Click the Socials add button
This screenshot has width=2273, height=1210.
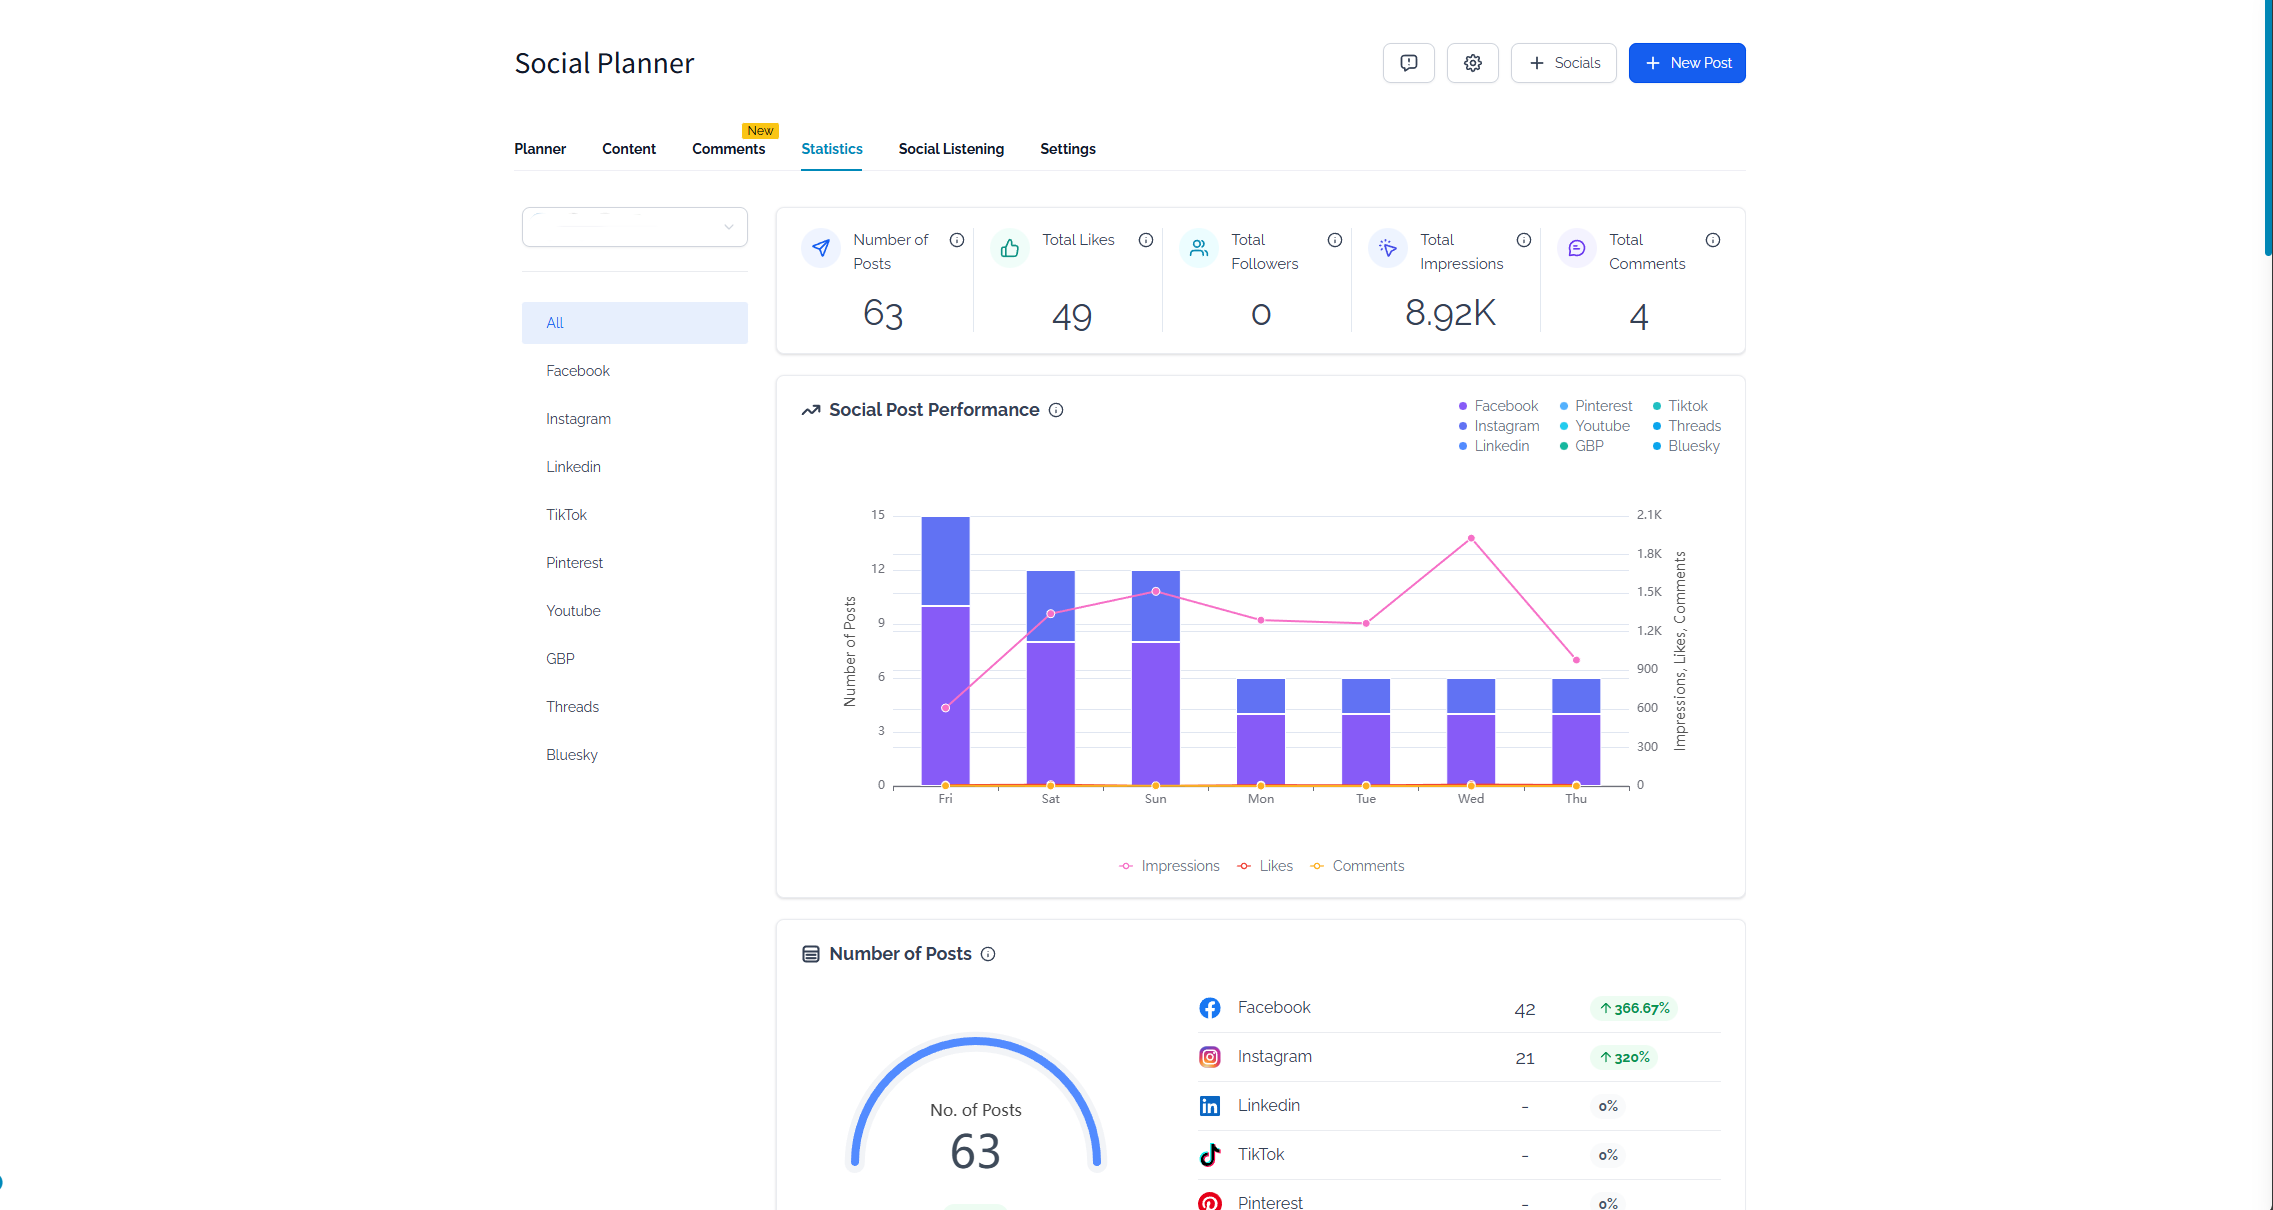(1563, 63)
